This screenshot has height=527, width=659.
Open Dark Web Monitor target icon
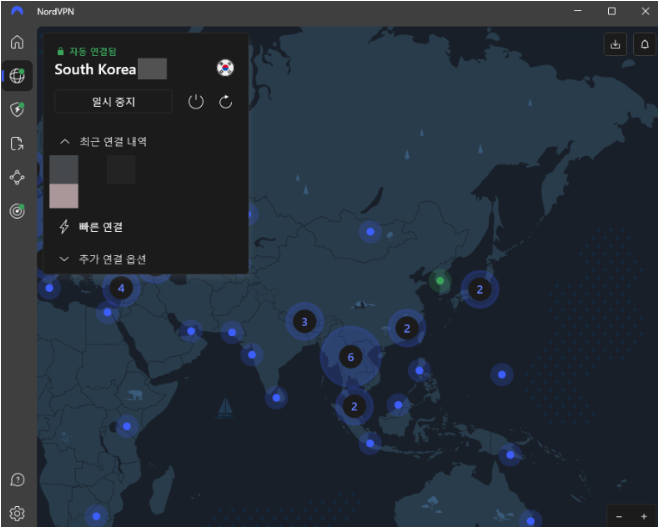pos(17,211)
